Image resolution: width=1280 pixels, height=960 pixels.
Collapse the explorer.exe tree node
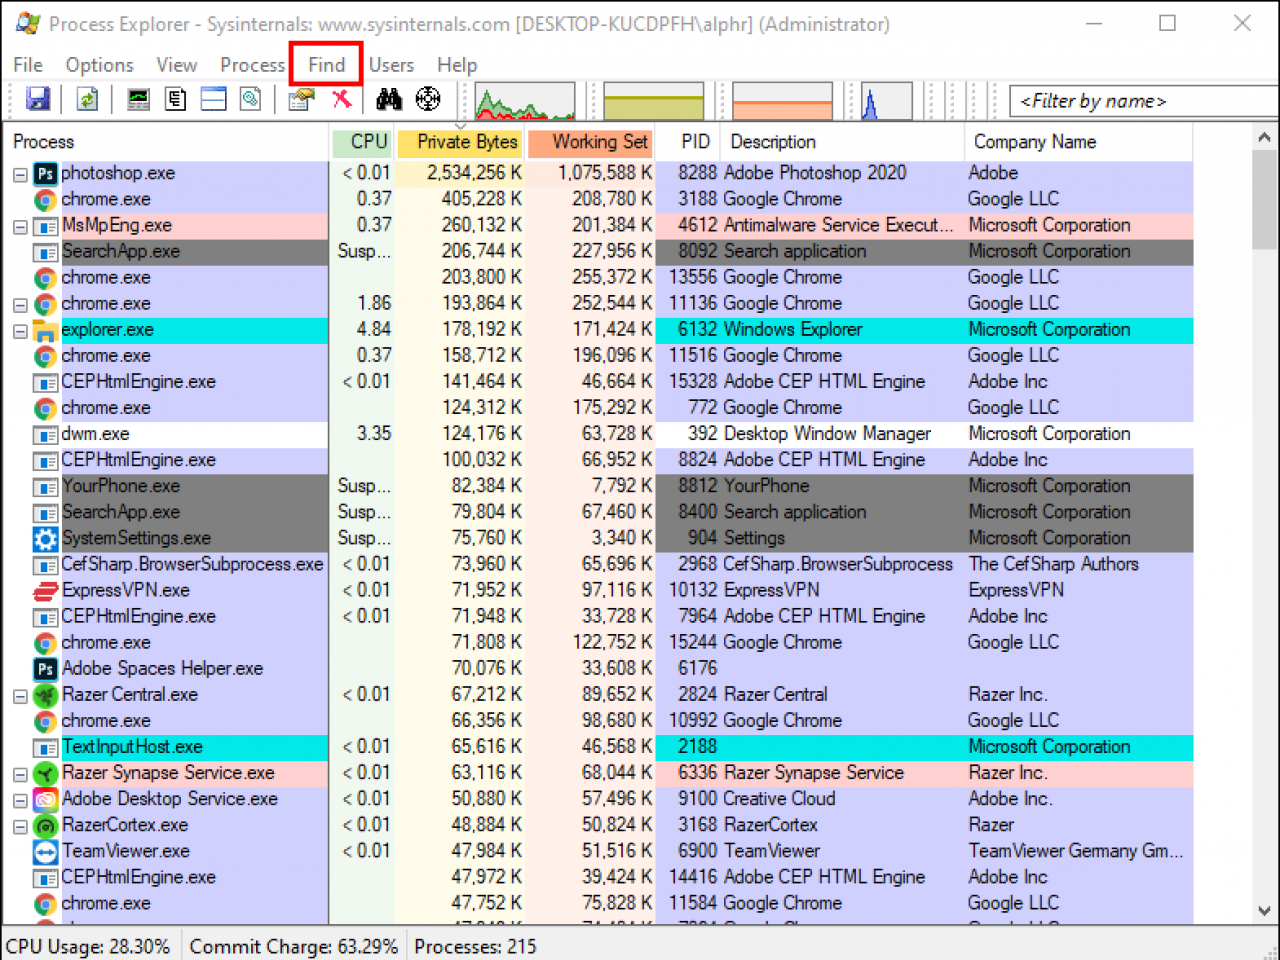[20, 331]
